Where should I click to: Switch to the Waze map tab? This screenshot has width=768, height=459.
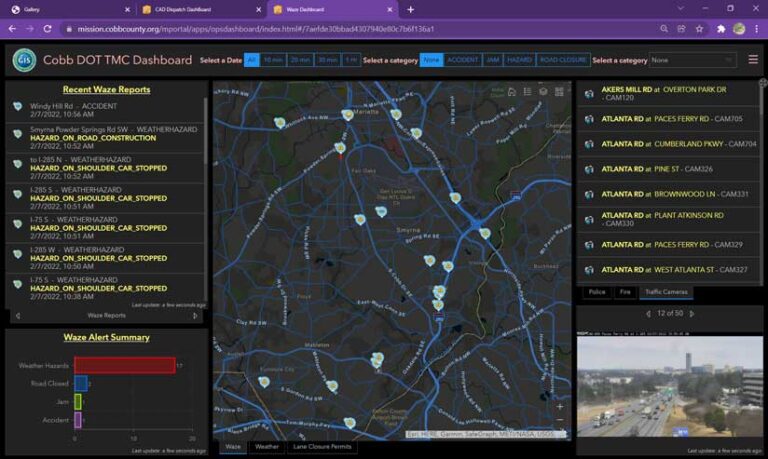click(233, 447)
